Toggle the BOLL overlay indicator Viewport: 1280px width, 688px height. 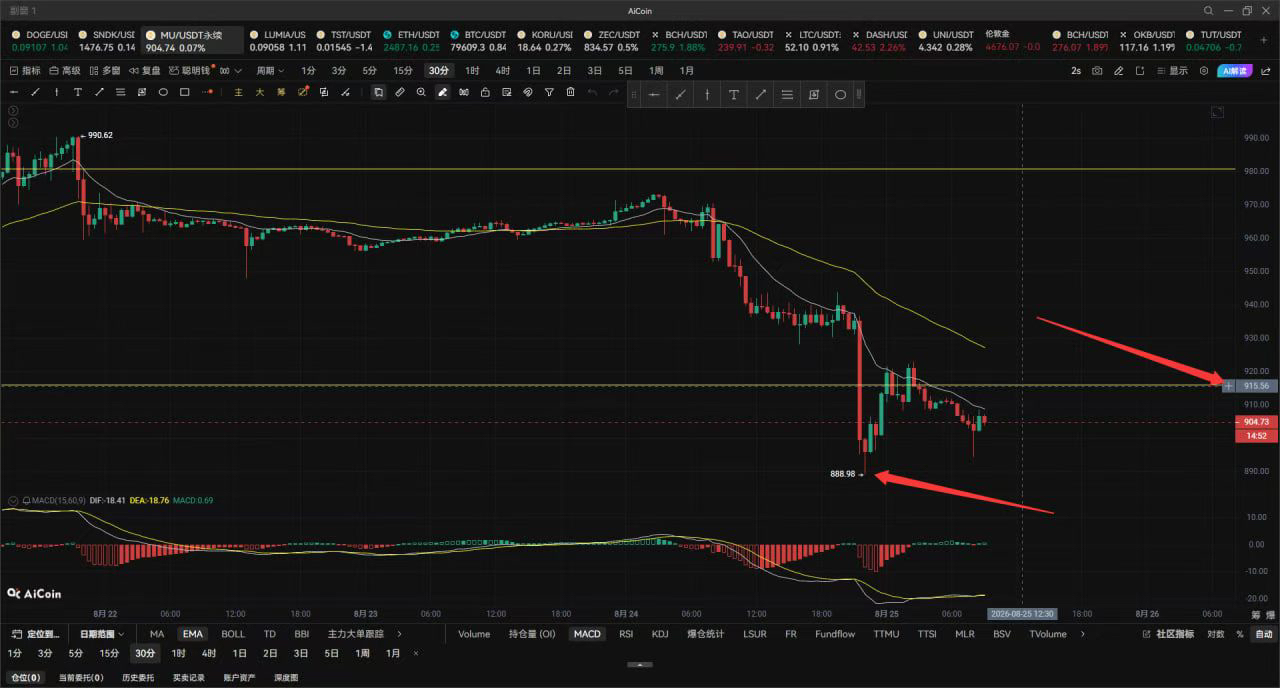click(233, 634)
